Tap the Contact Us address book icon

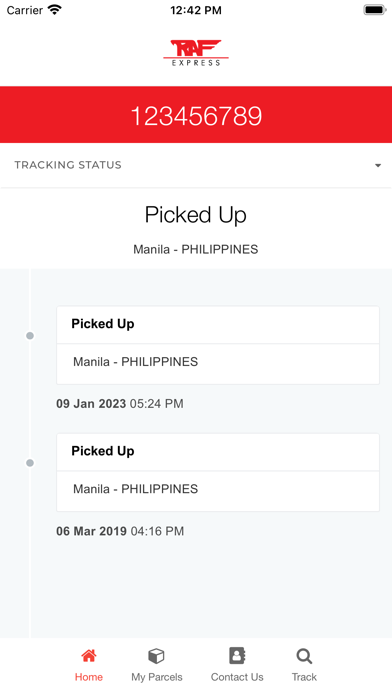[237, 656]
